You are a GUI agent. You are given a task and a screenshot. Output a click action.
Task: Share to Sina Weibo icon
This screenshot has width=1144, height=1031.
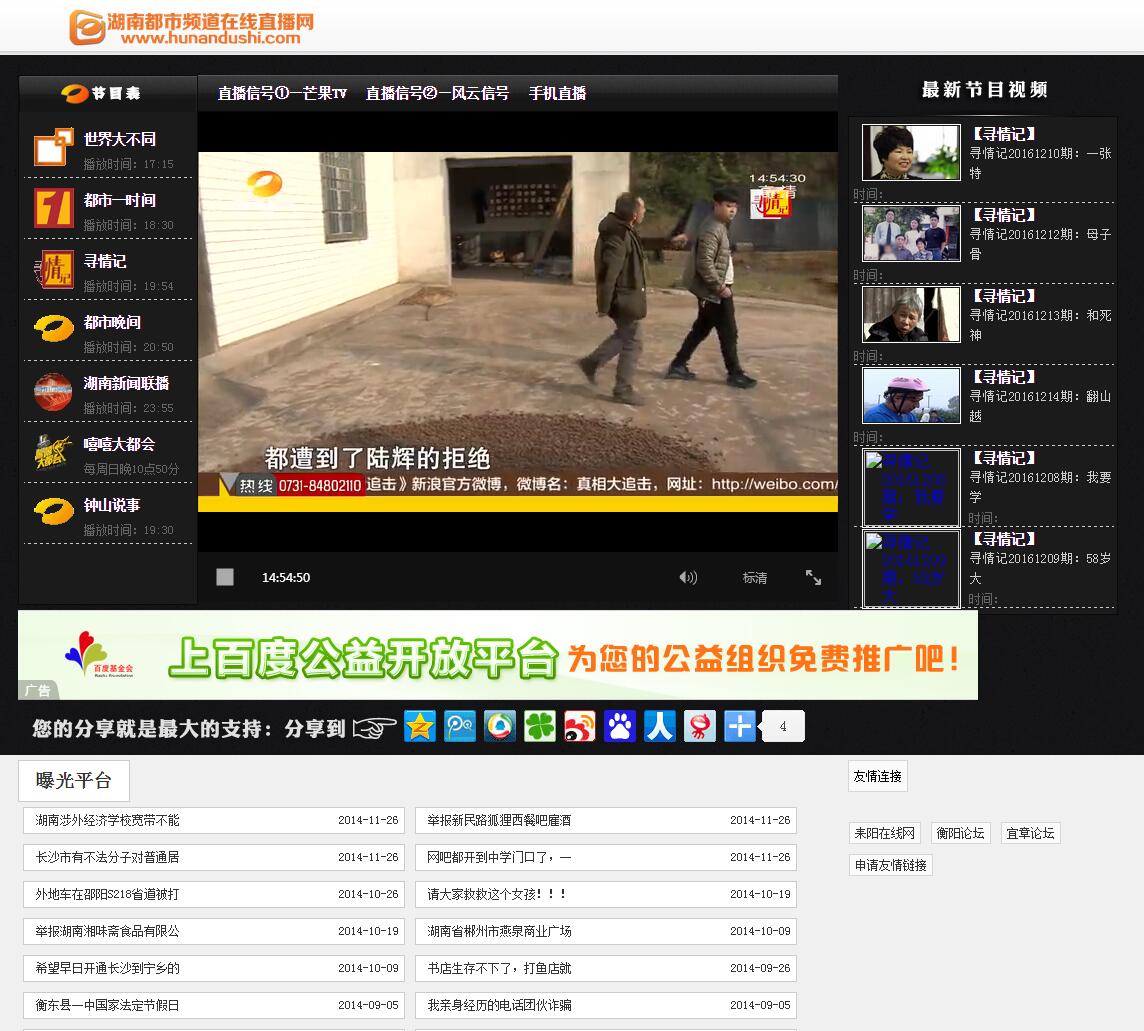(580, 726)
